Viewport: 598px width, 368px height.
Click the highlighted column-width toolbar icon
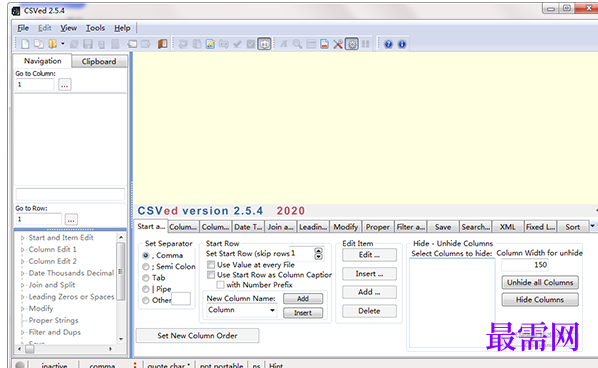pyautogui.click(x=264, y=44)
